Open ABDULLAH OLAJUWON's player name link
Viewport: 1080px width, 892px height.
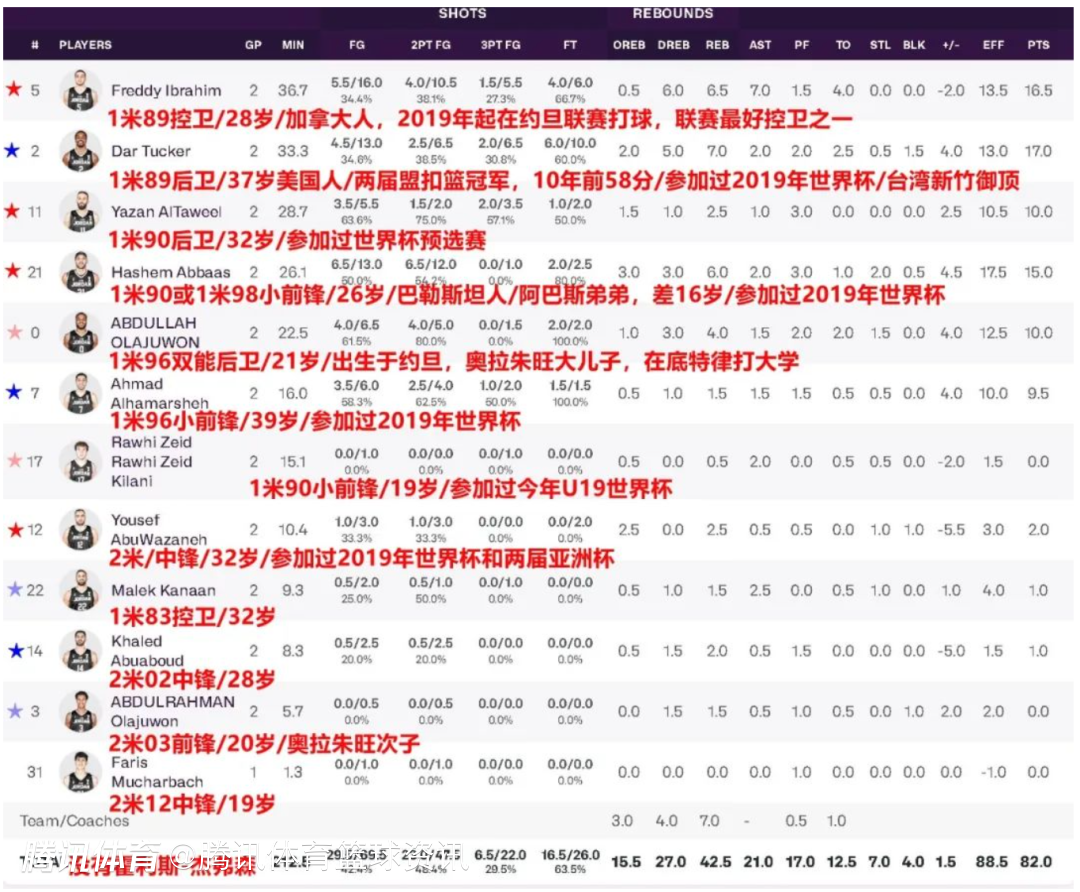[155, 333]
